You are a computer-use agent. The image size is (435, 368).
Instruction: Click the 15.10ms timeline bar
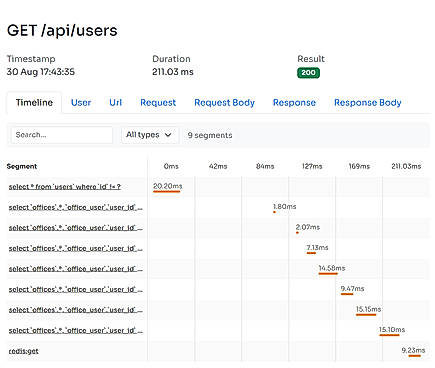click(x=389, y=335)
